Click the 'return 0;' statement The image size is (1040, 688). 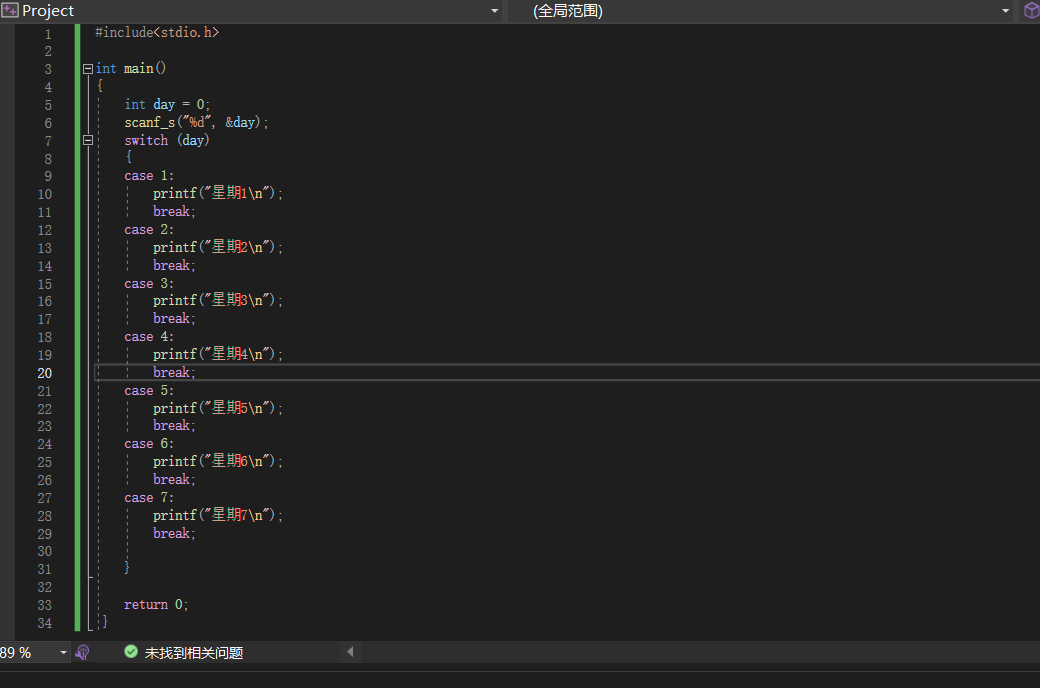tap(156, 604)
